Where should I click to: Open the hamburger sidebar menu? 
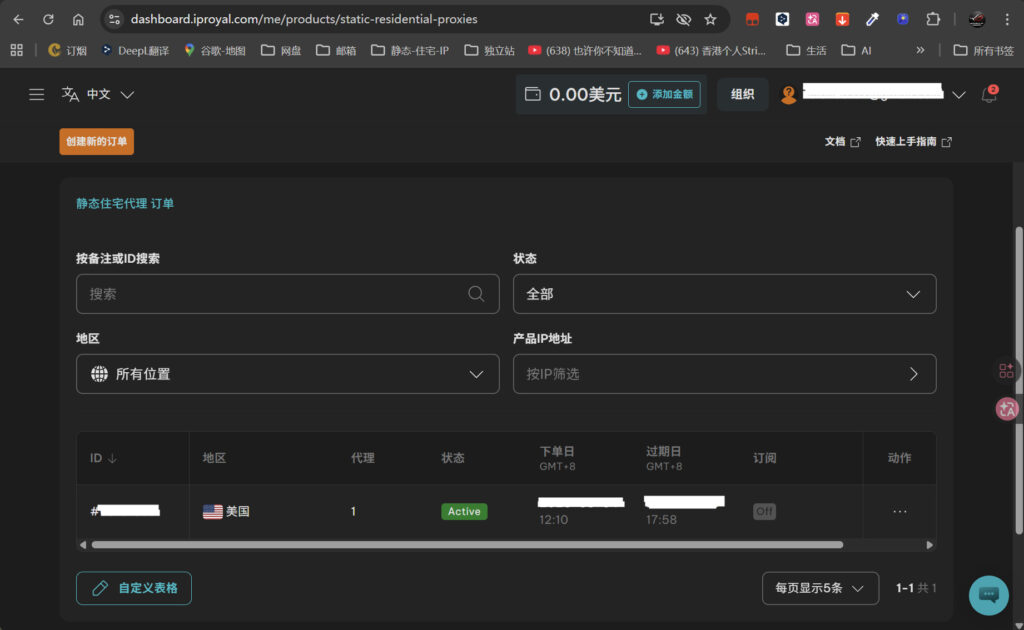pos(37,95)
